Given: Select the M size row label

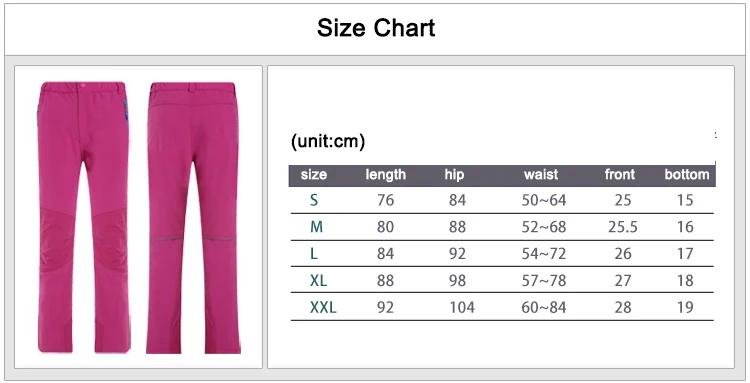Looking at the screenshot, I should coord(316,227).
